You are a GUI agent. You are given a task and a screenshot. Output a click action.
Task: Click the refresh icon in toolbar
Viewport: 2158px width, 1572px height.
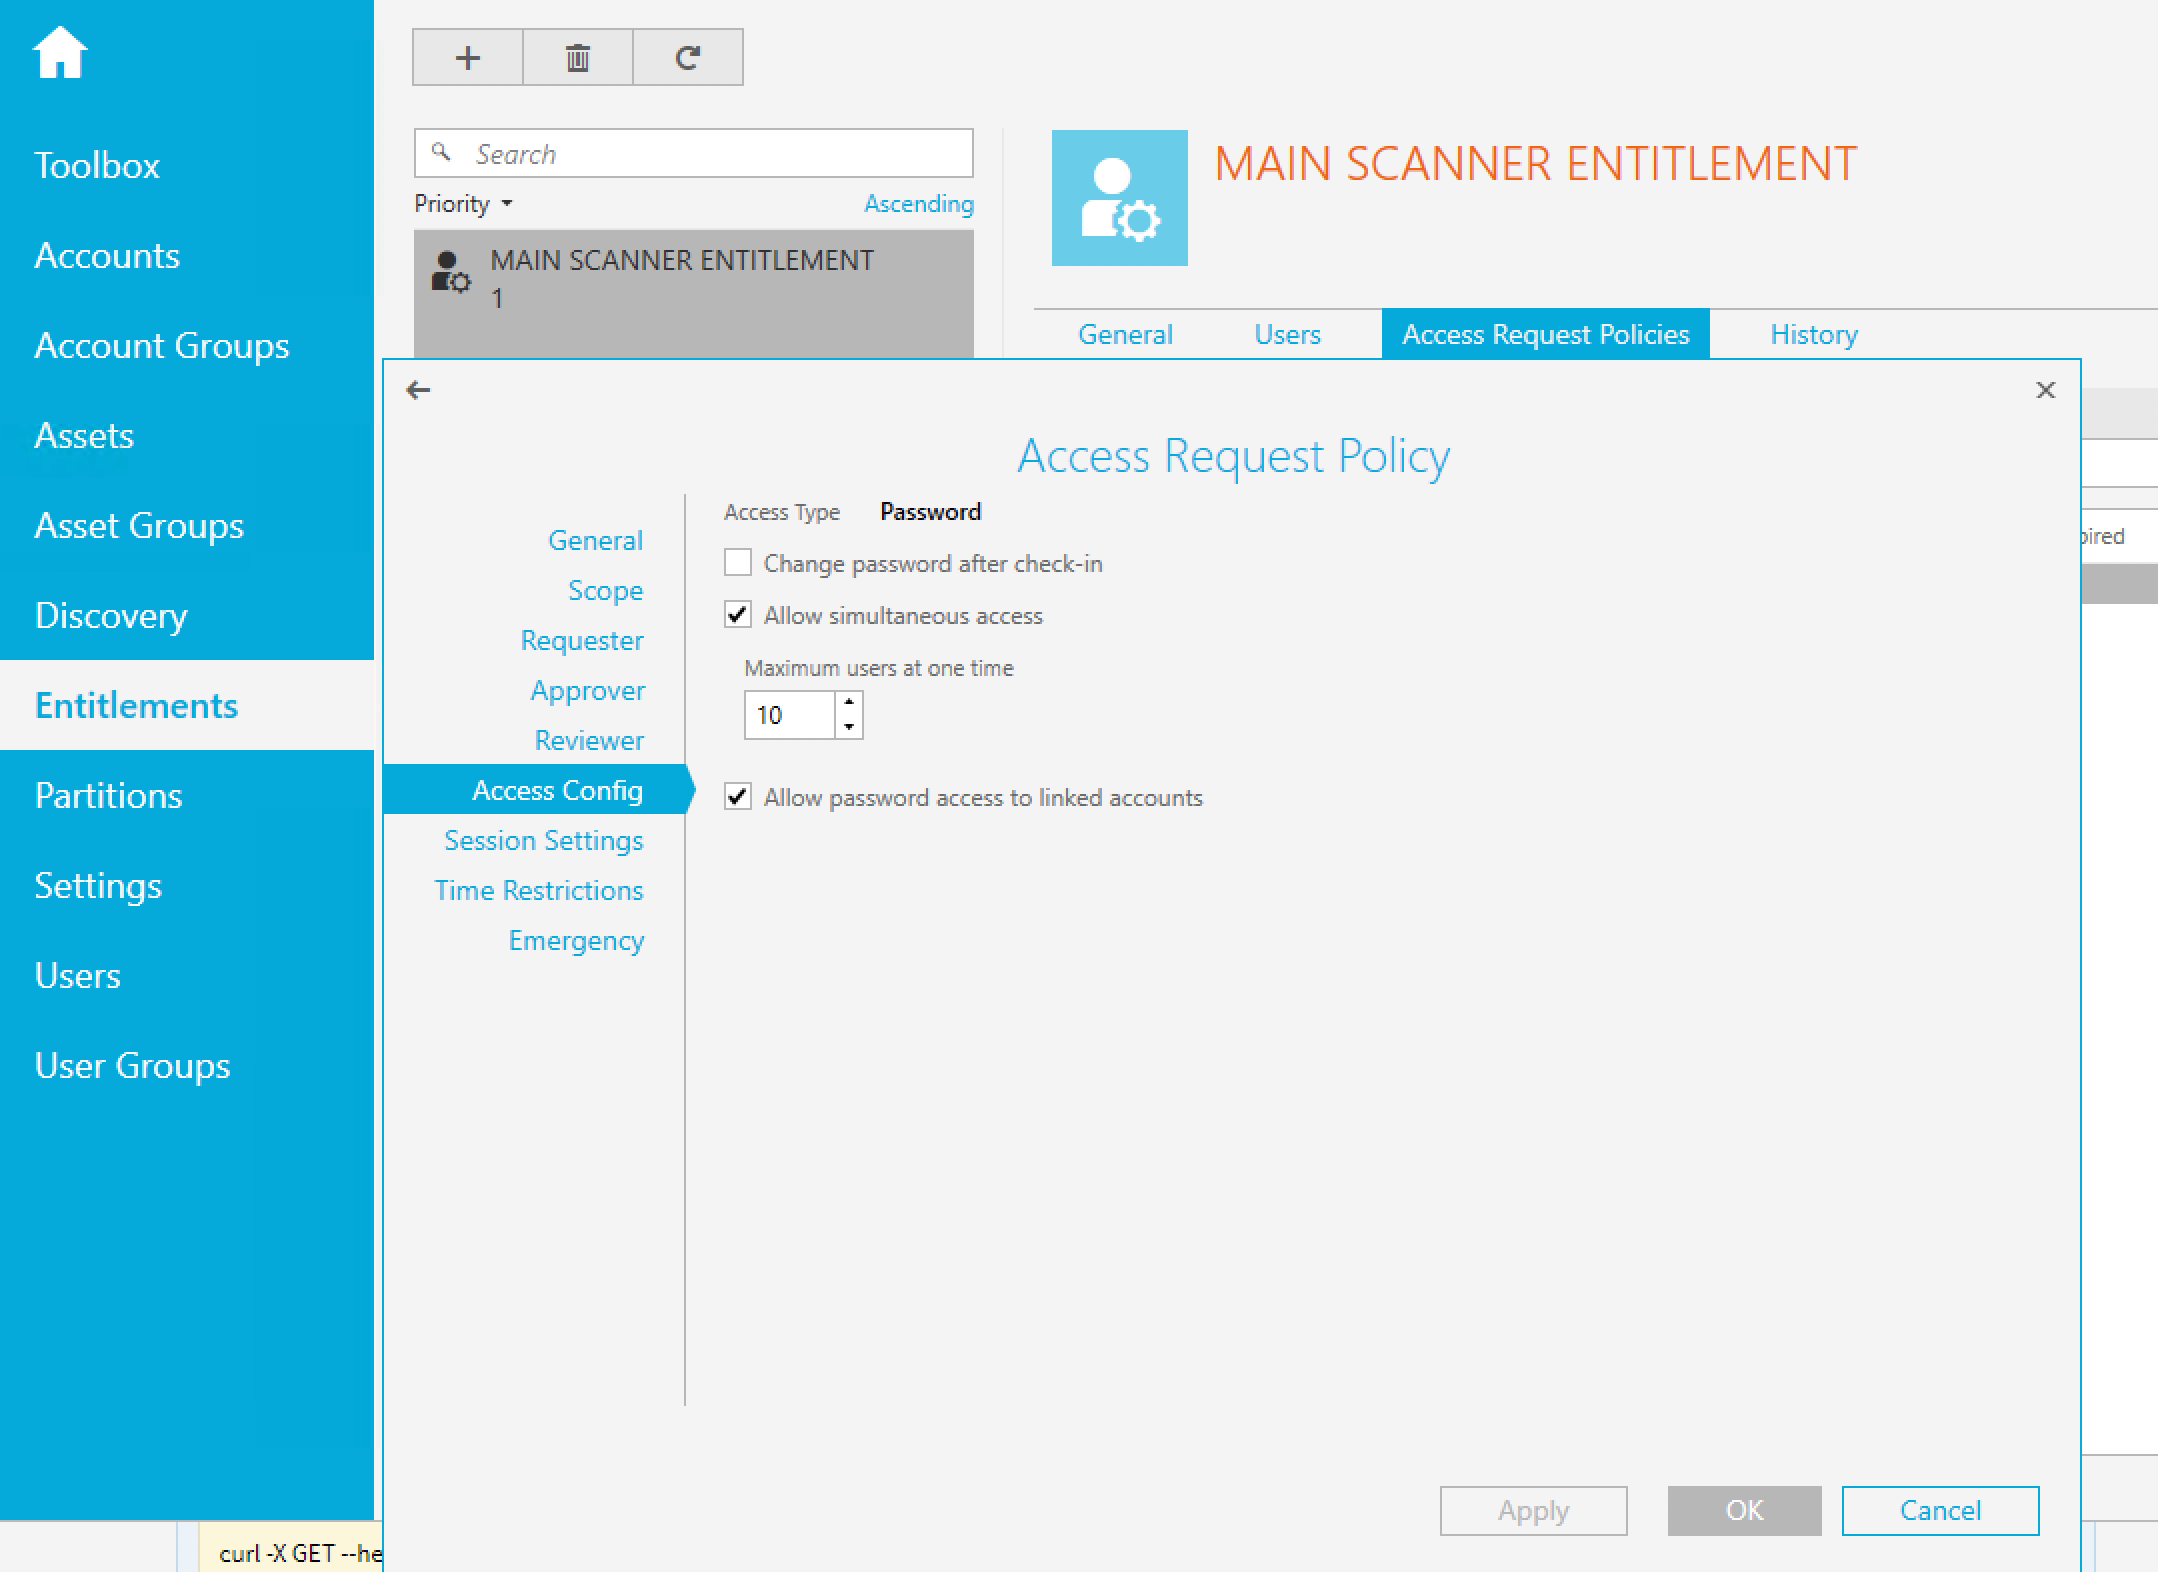tap(687, 58)
